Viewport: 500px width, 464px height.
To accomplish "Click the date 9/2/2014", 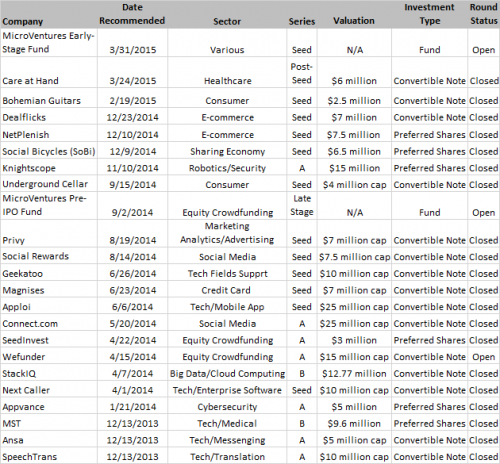I will coord(133,212).
